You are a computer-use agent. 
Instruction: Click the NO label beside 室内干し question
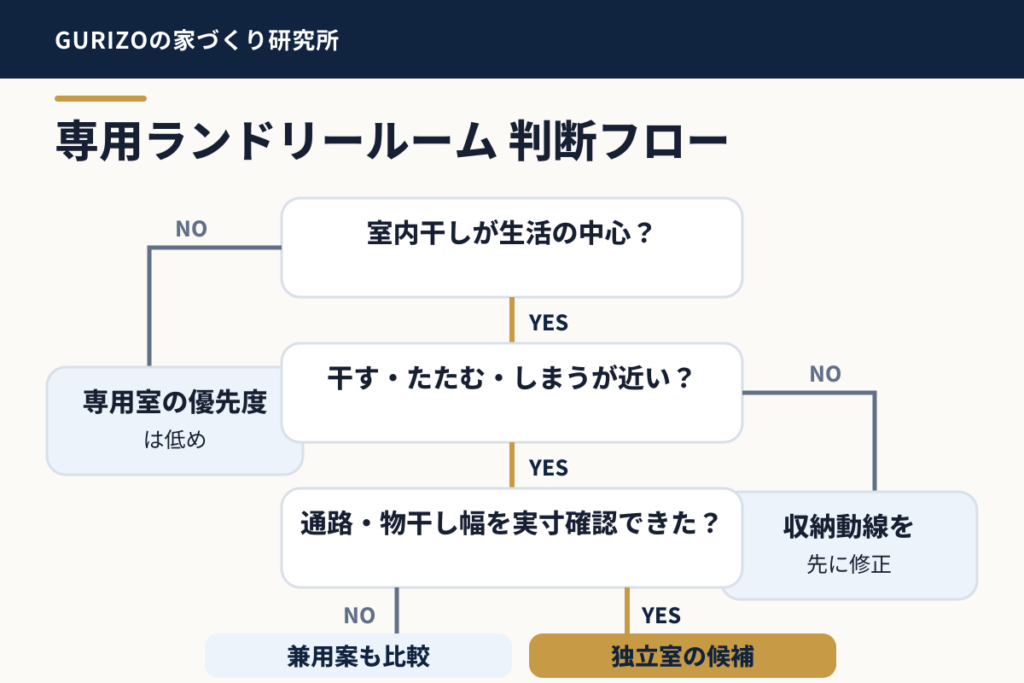pos(191,229)
